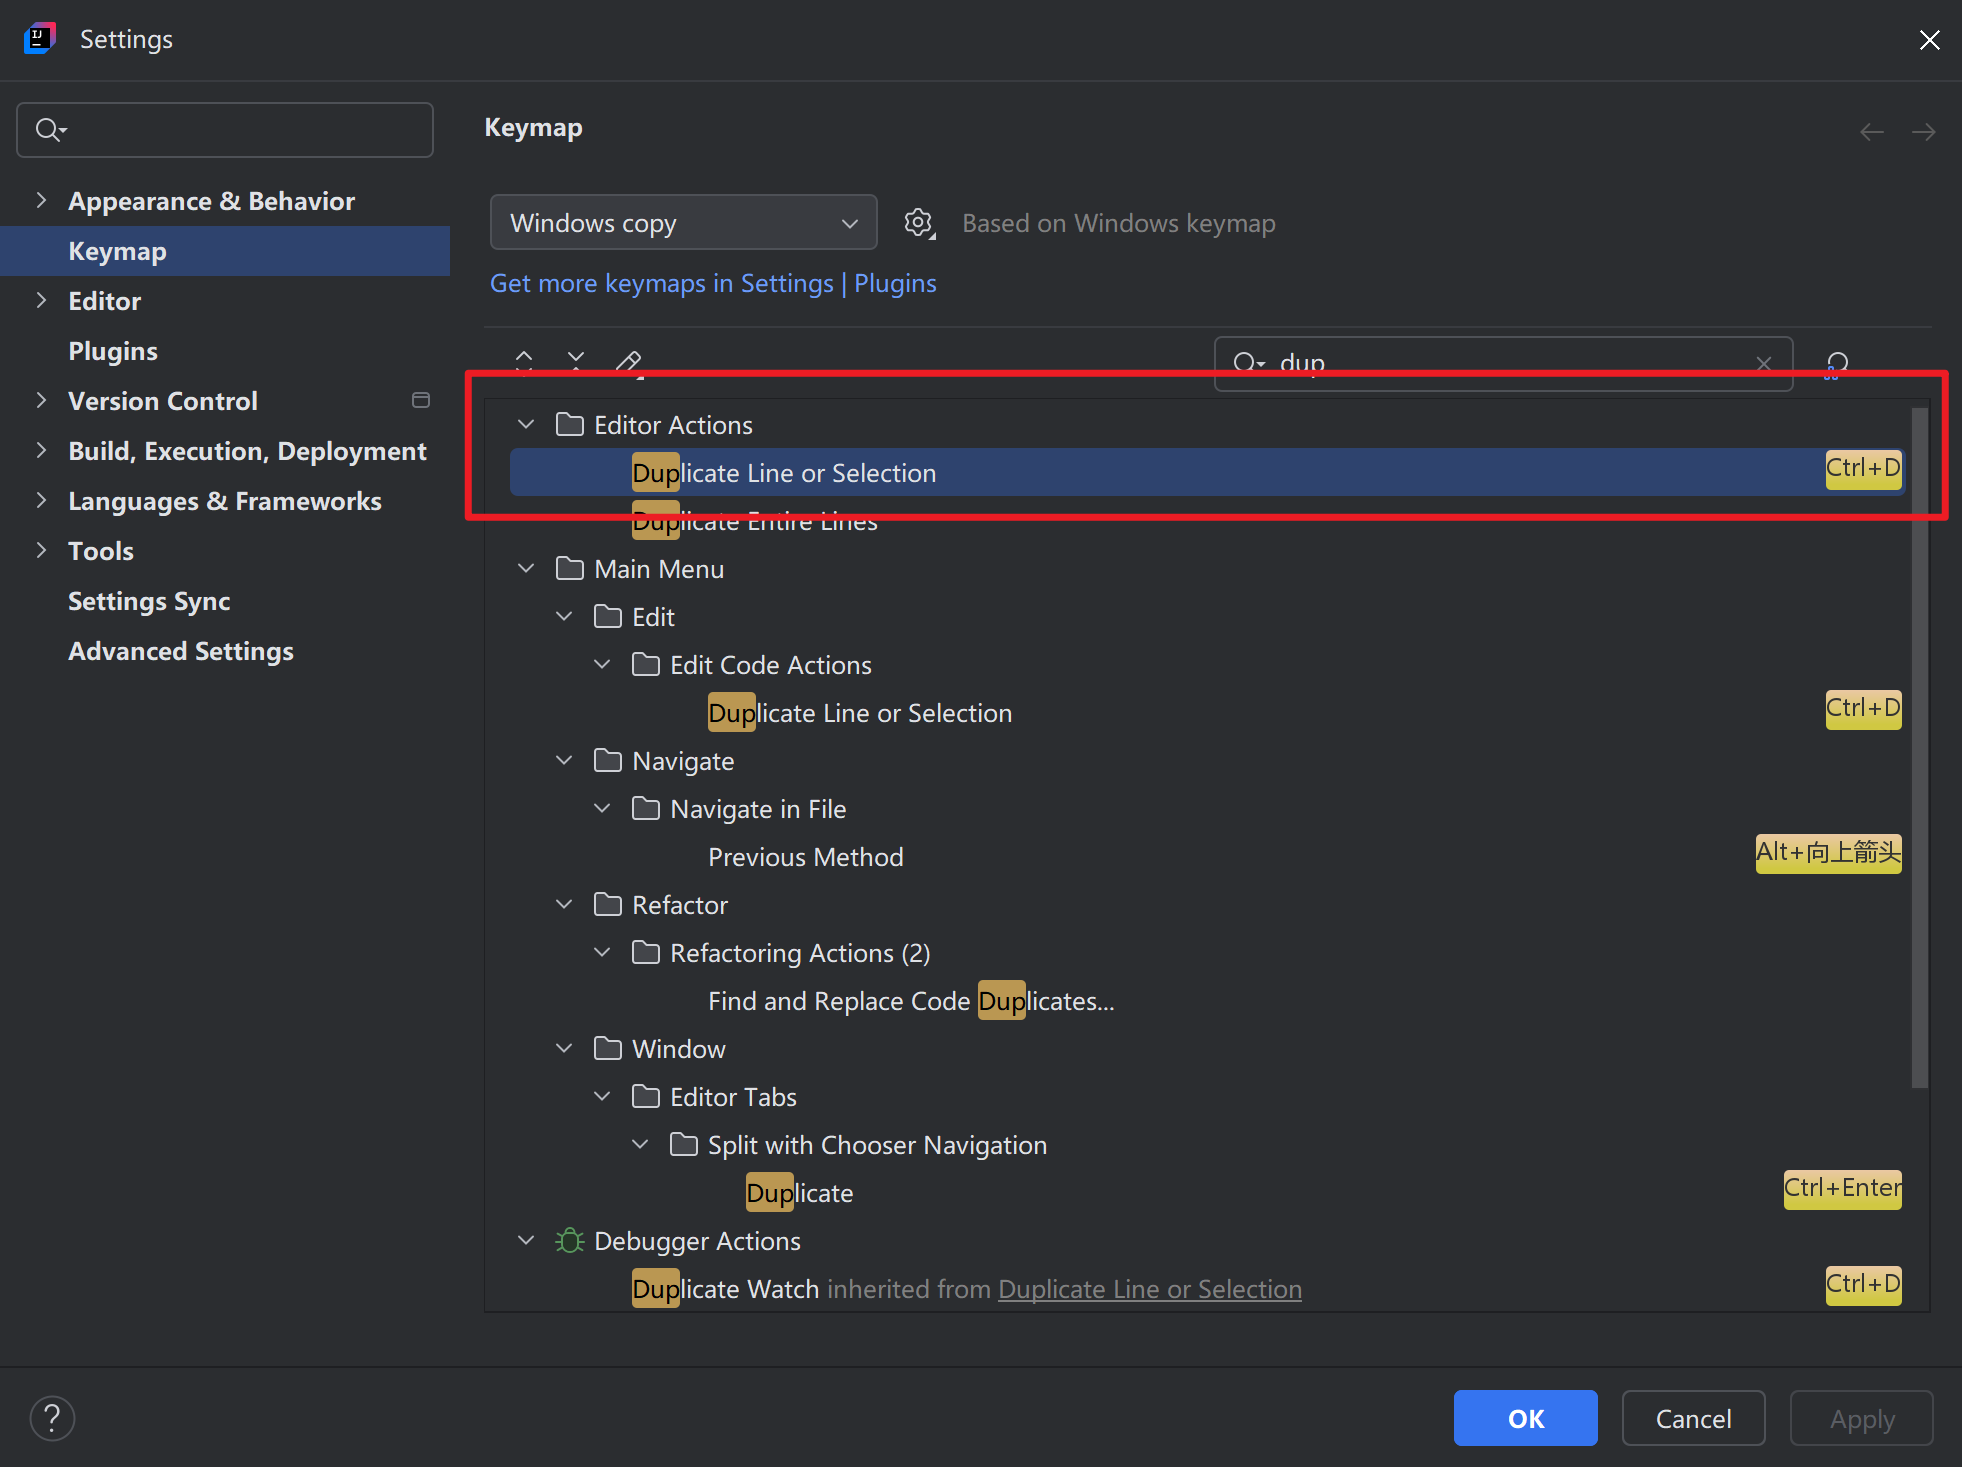Focus the keymap actions search field
Image resolution: width=1962 pixels, height=1467 pixels.
(x=1503, y=364)
